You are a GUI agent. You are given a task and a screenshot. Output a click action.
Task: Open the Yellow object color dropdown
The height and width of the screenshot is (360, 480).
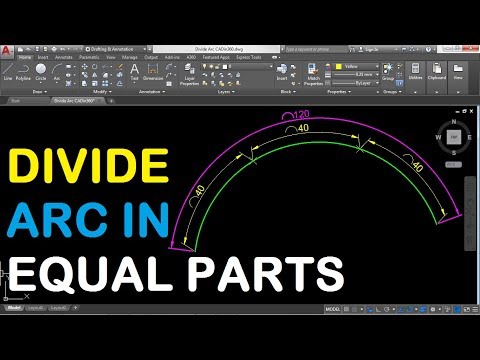[x=356, y=66]
